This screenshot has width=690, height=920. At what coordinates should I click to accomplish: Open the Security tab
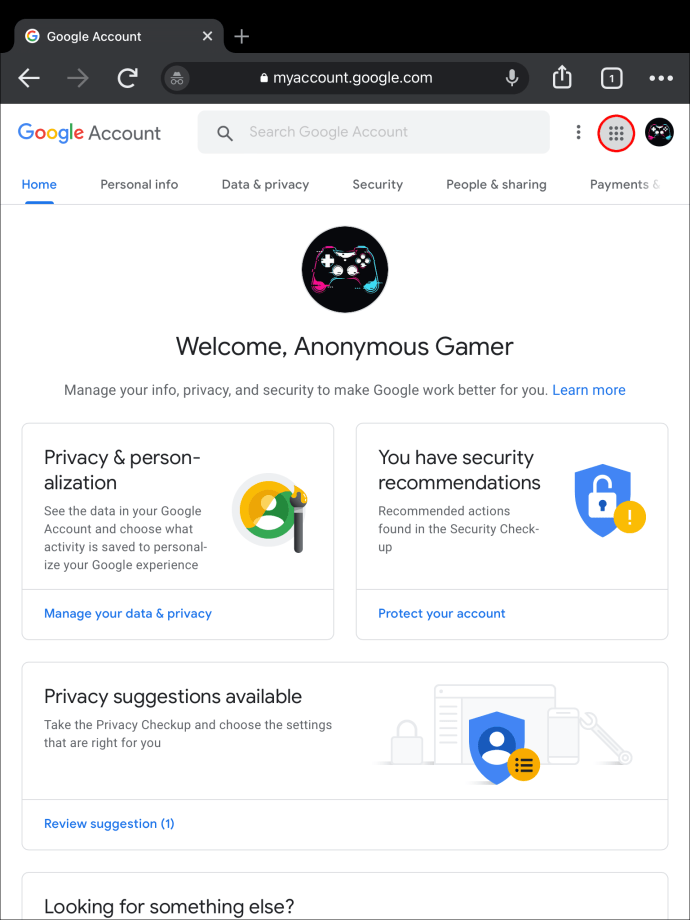377,184
